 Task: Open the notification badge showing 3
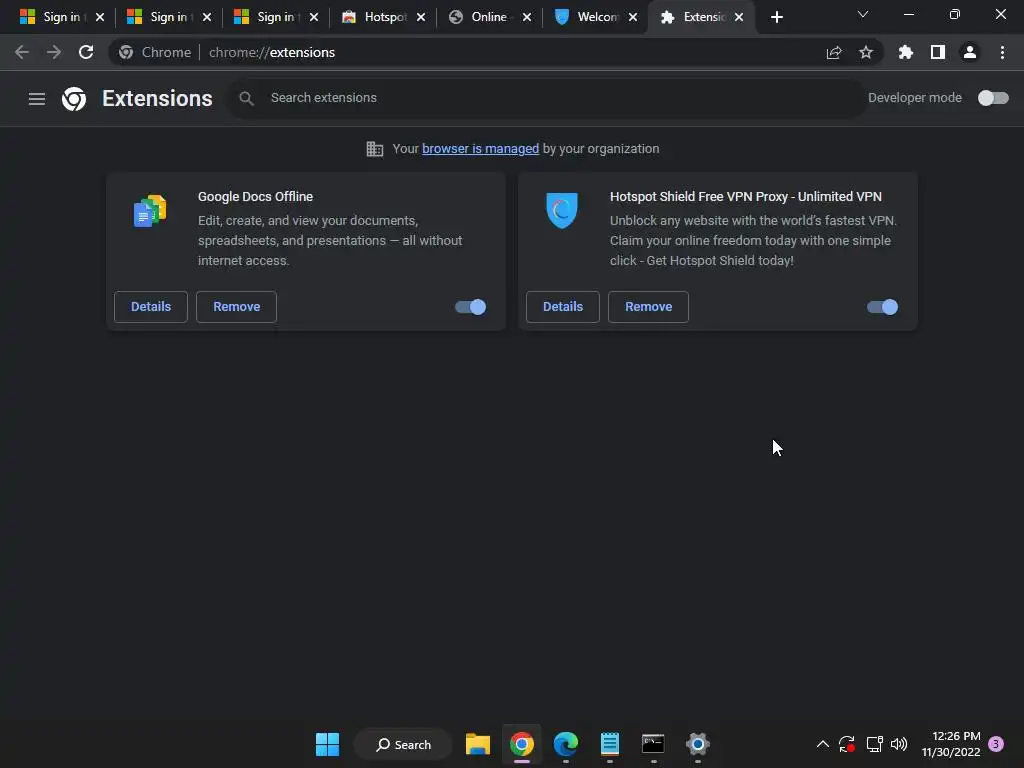996,744
